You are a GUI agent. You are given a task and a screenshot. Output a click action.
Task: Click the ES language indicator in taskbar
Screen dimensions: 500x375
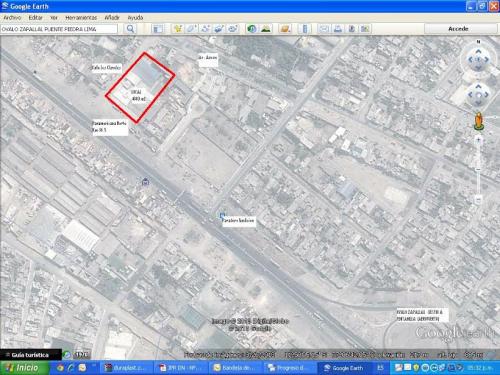(380, 368)
